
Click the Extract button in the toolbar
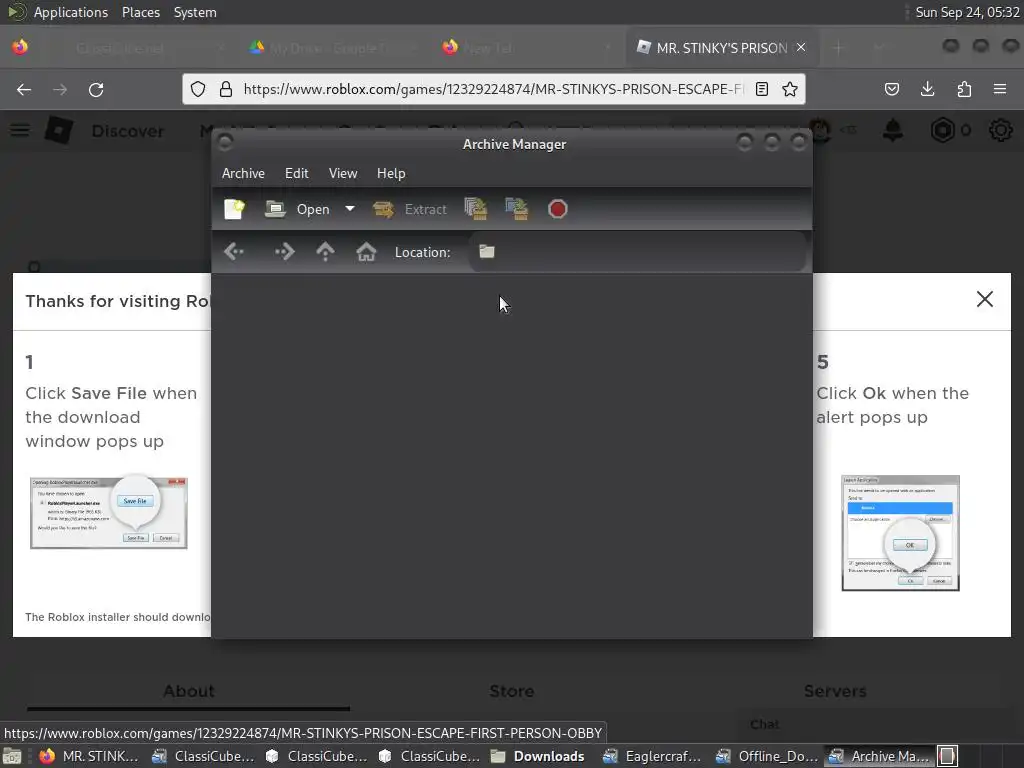(x=409, y=209)
